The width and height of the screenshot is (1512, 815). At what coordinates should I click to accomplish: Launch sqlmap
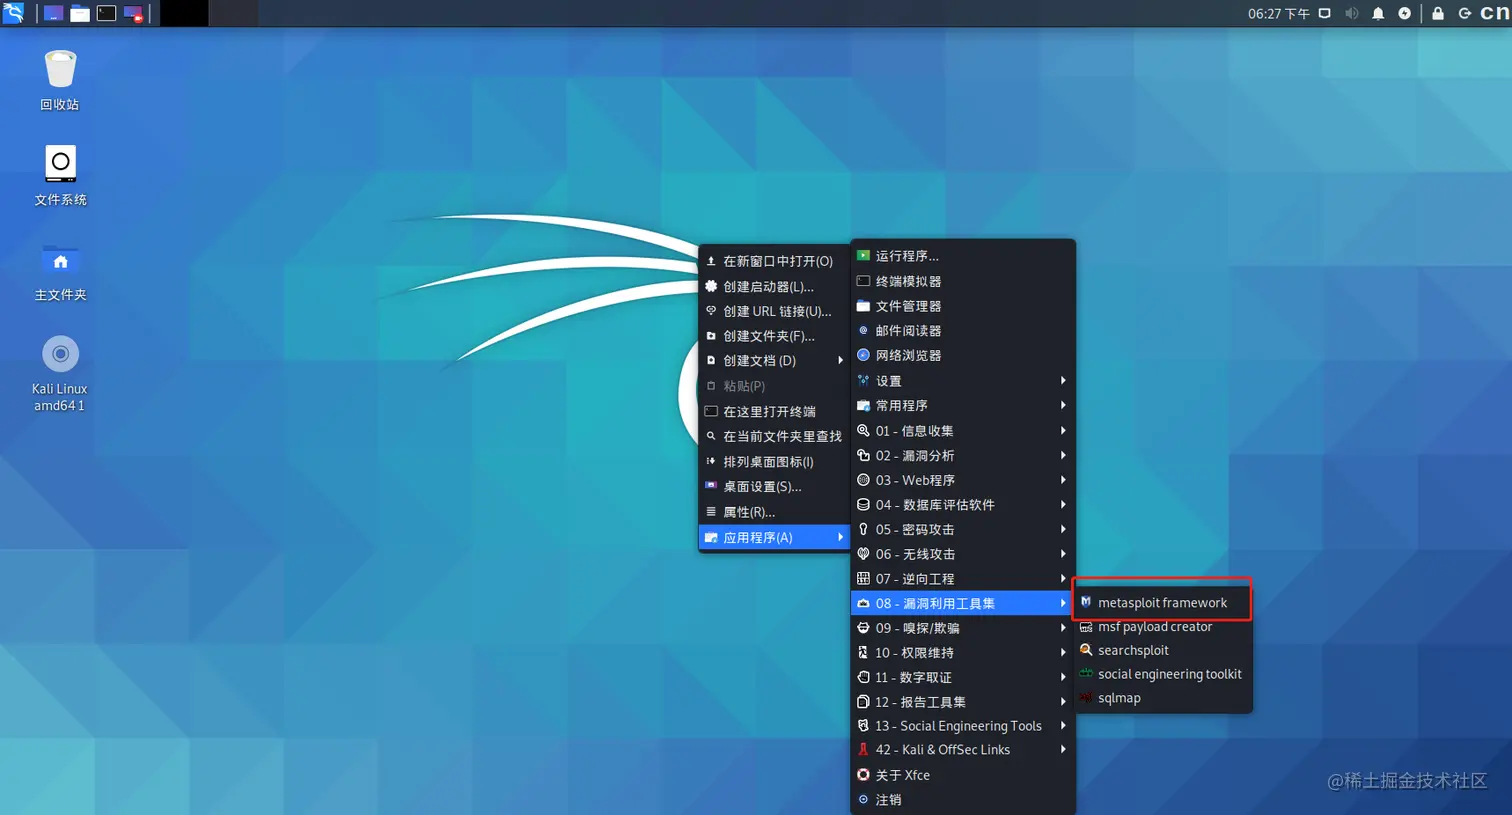[x=1162, y=698]
